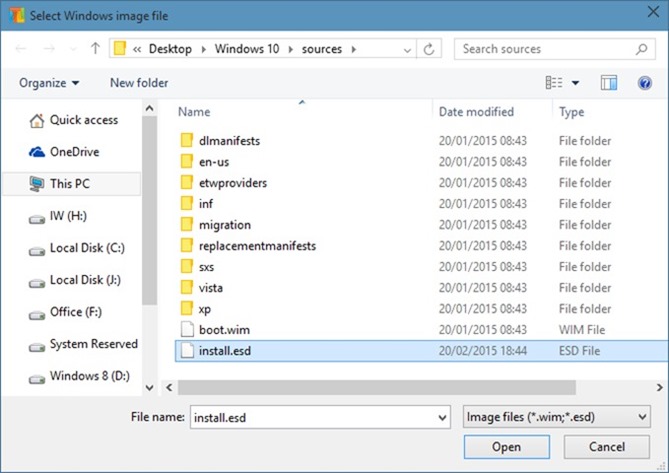Refresh the sources folder view
Viewport: 669px width, 473px height.
[x=429, y=49]
